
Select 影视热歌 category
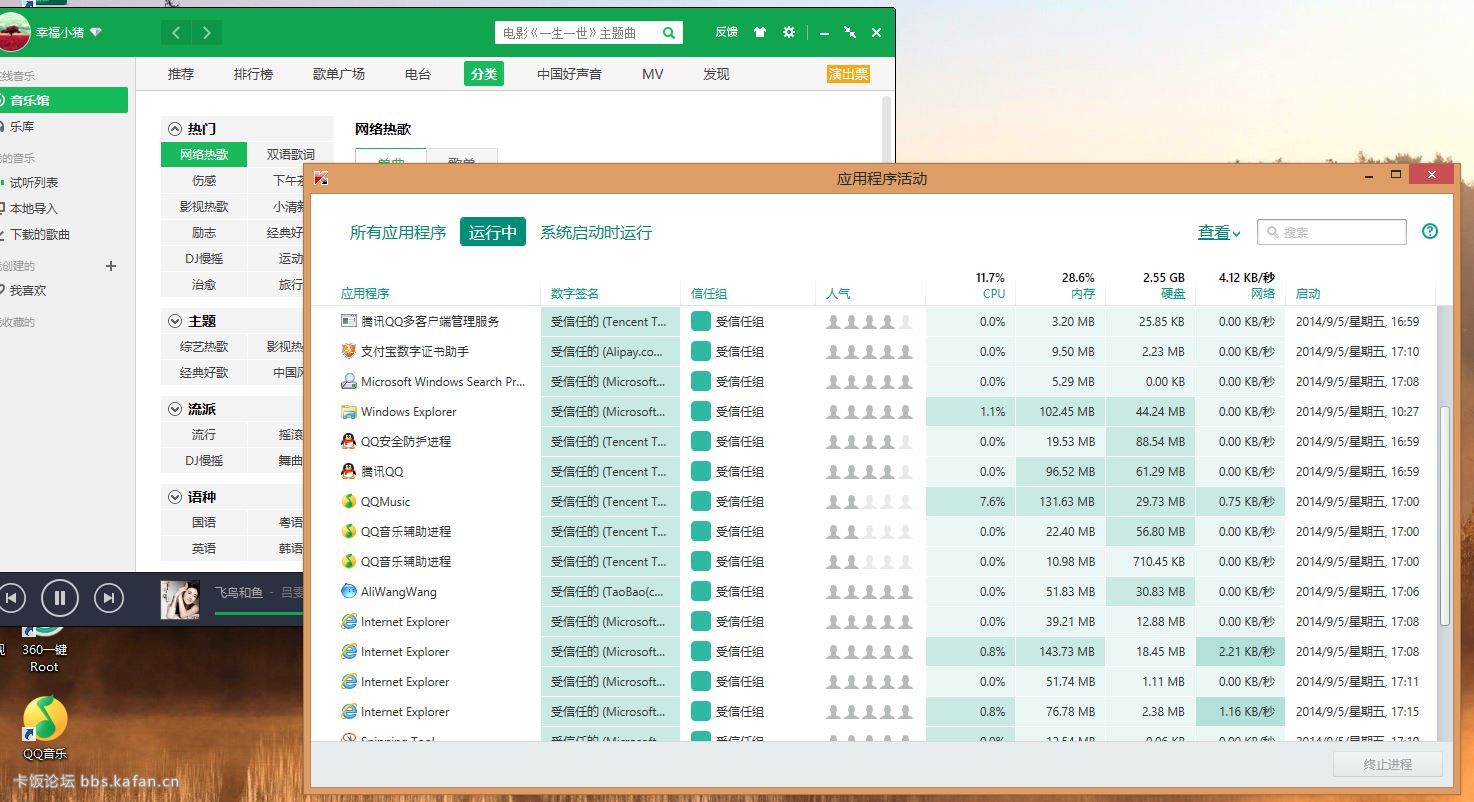pyautogui.click(x=204, y=206)
